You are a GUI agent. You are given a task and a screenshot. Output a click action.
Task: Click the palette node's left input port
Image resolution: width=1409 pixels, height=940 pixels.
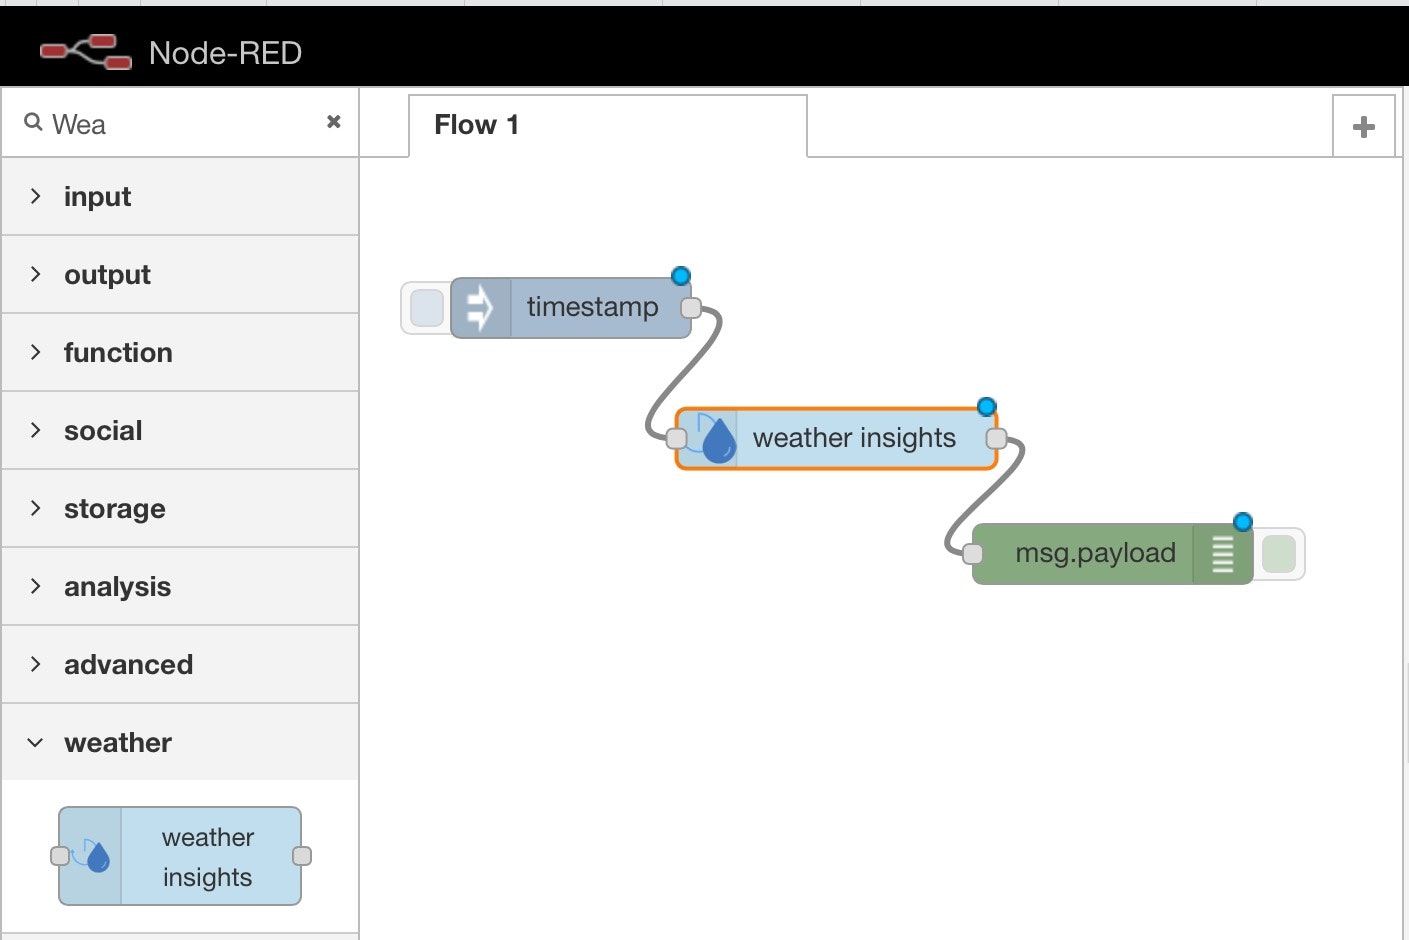60,856
